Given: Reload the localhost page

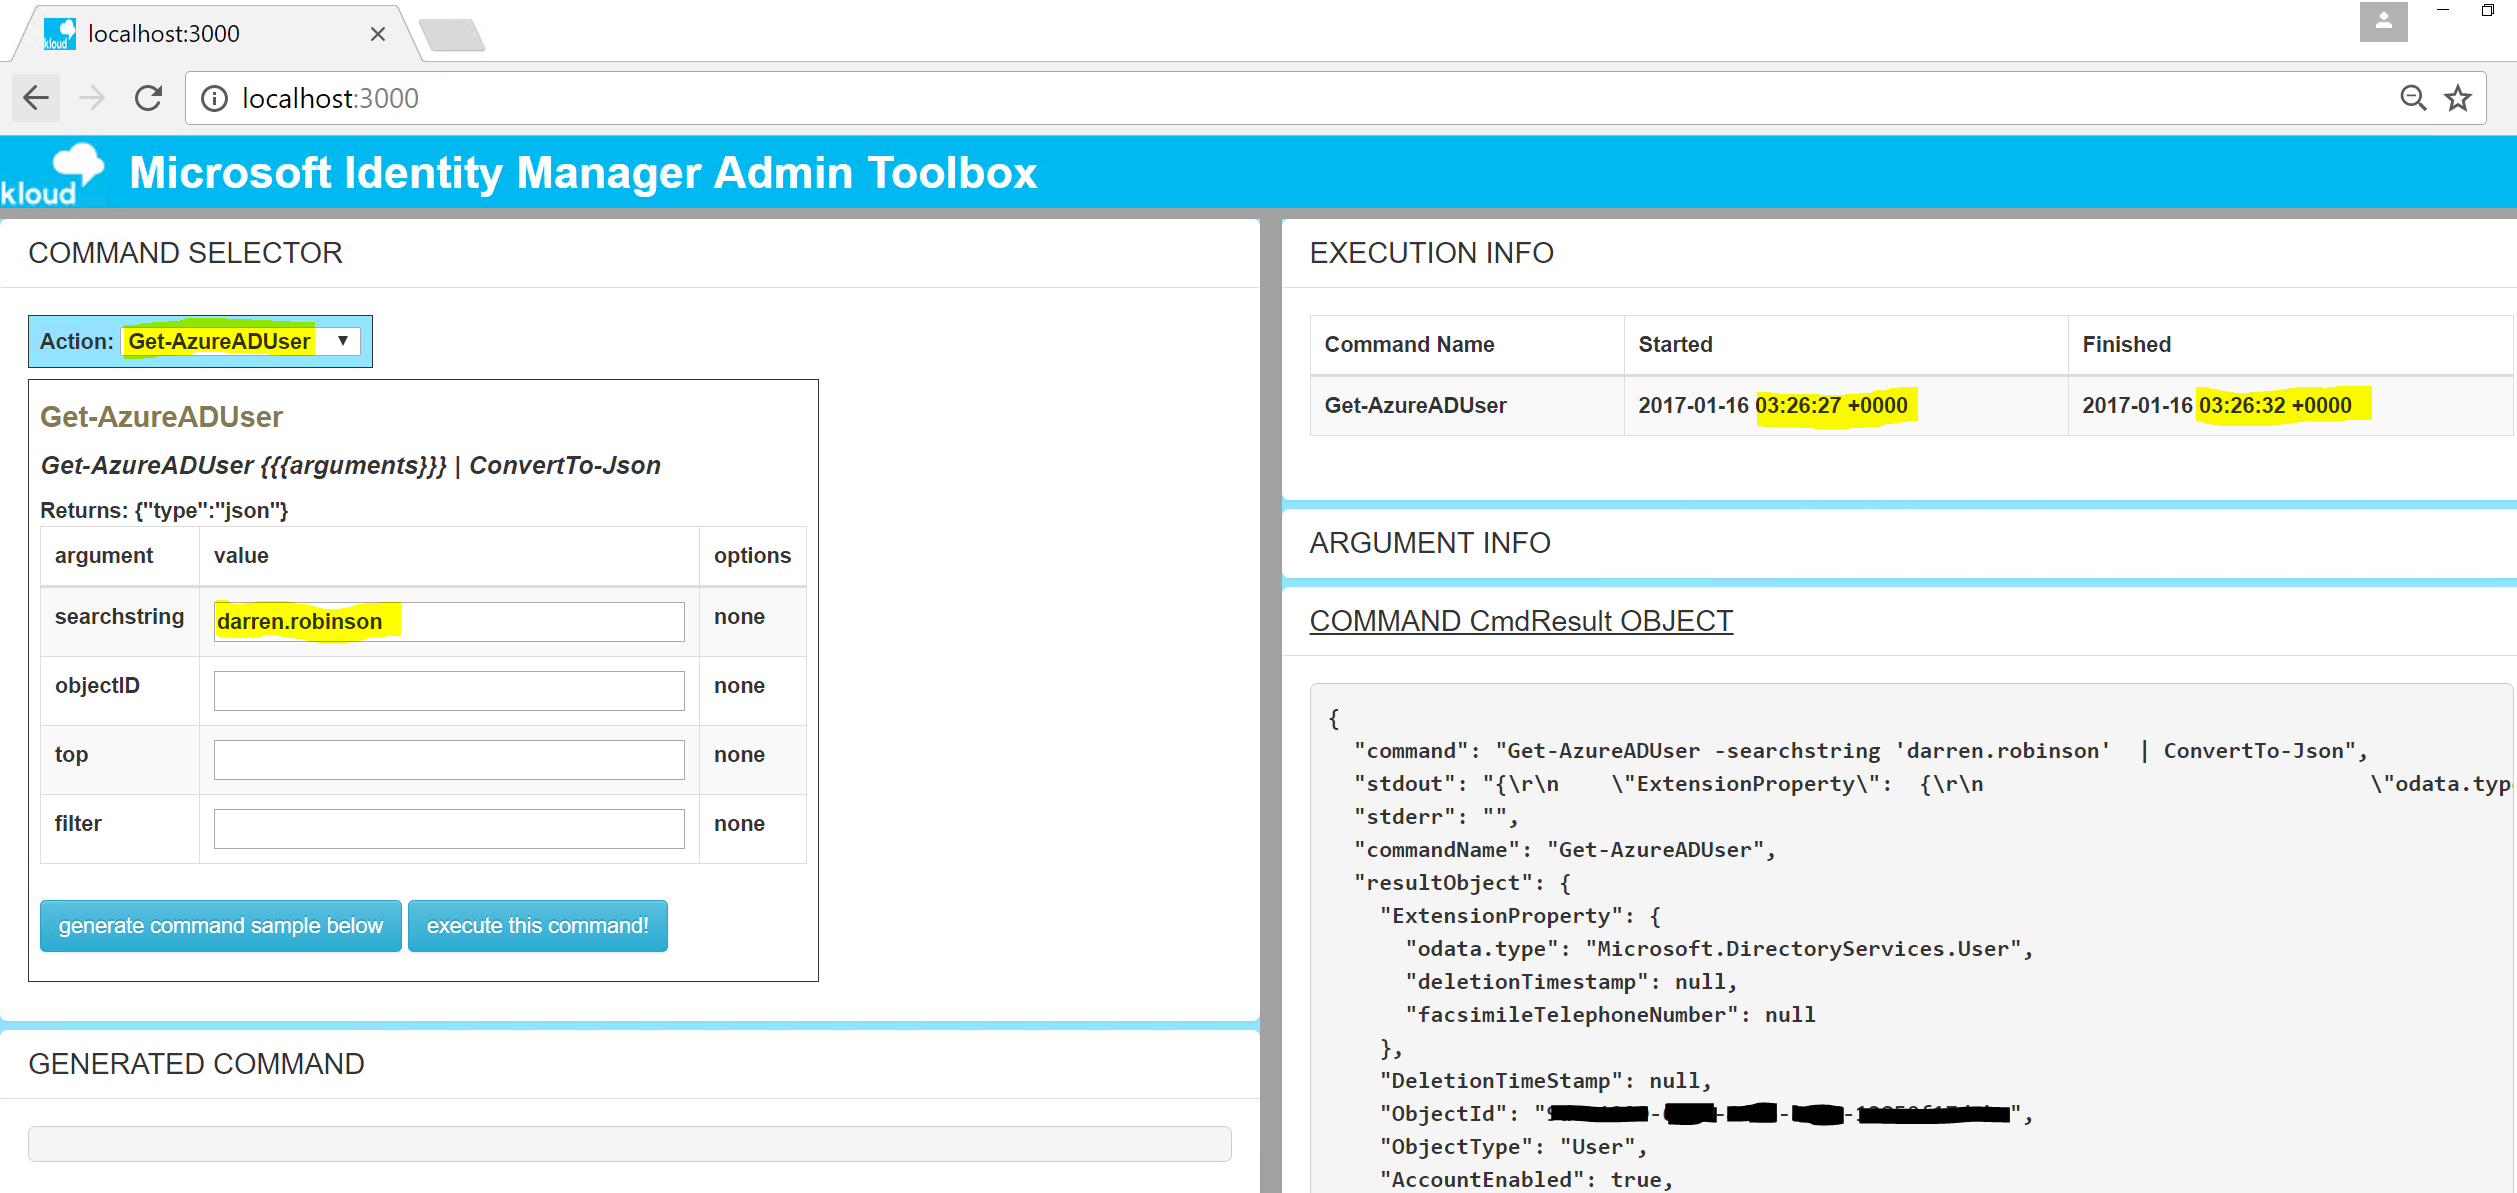Looking at the screenshot, I should point(149,98).
